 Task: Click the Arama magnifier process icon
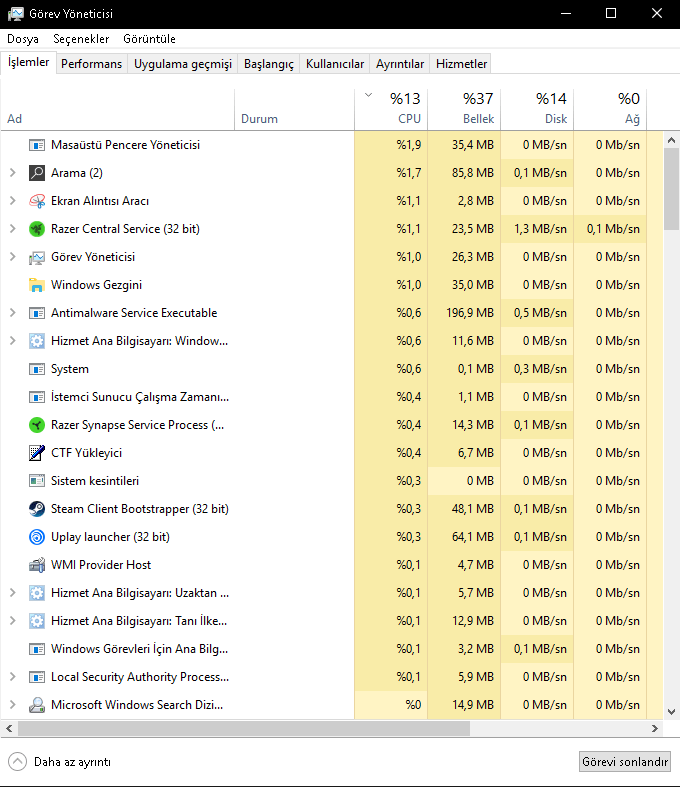tap(37, 173)
